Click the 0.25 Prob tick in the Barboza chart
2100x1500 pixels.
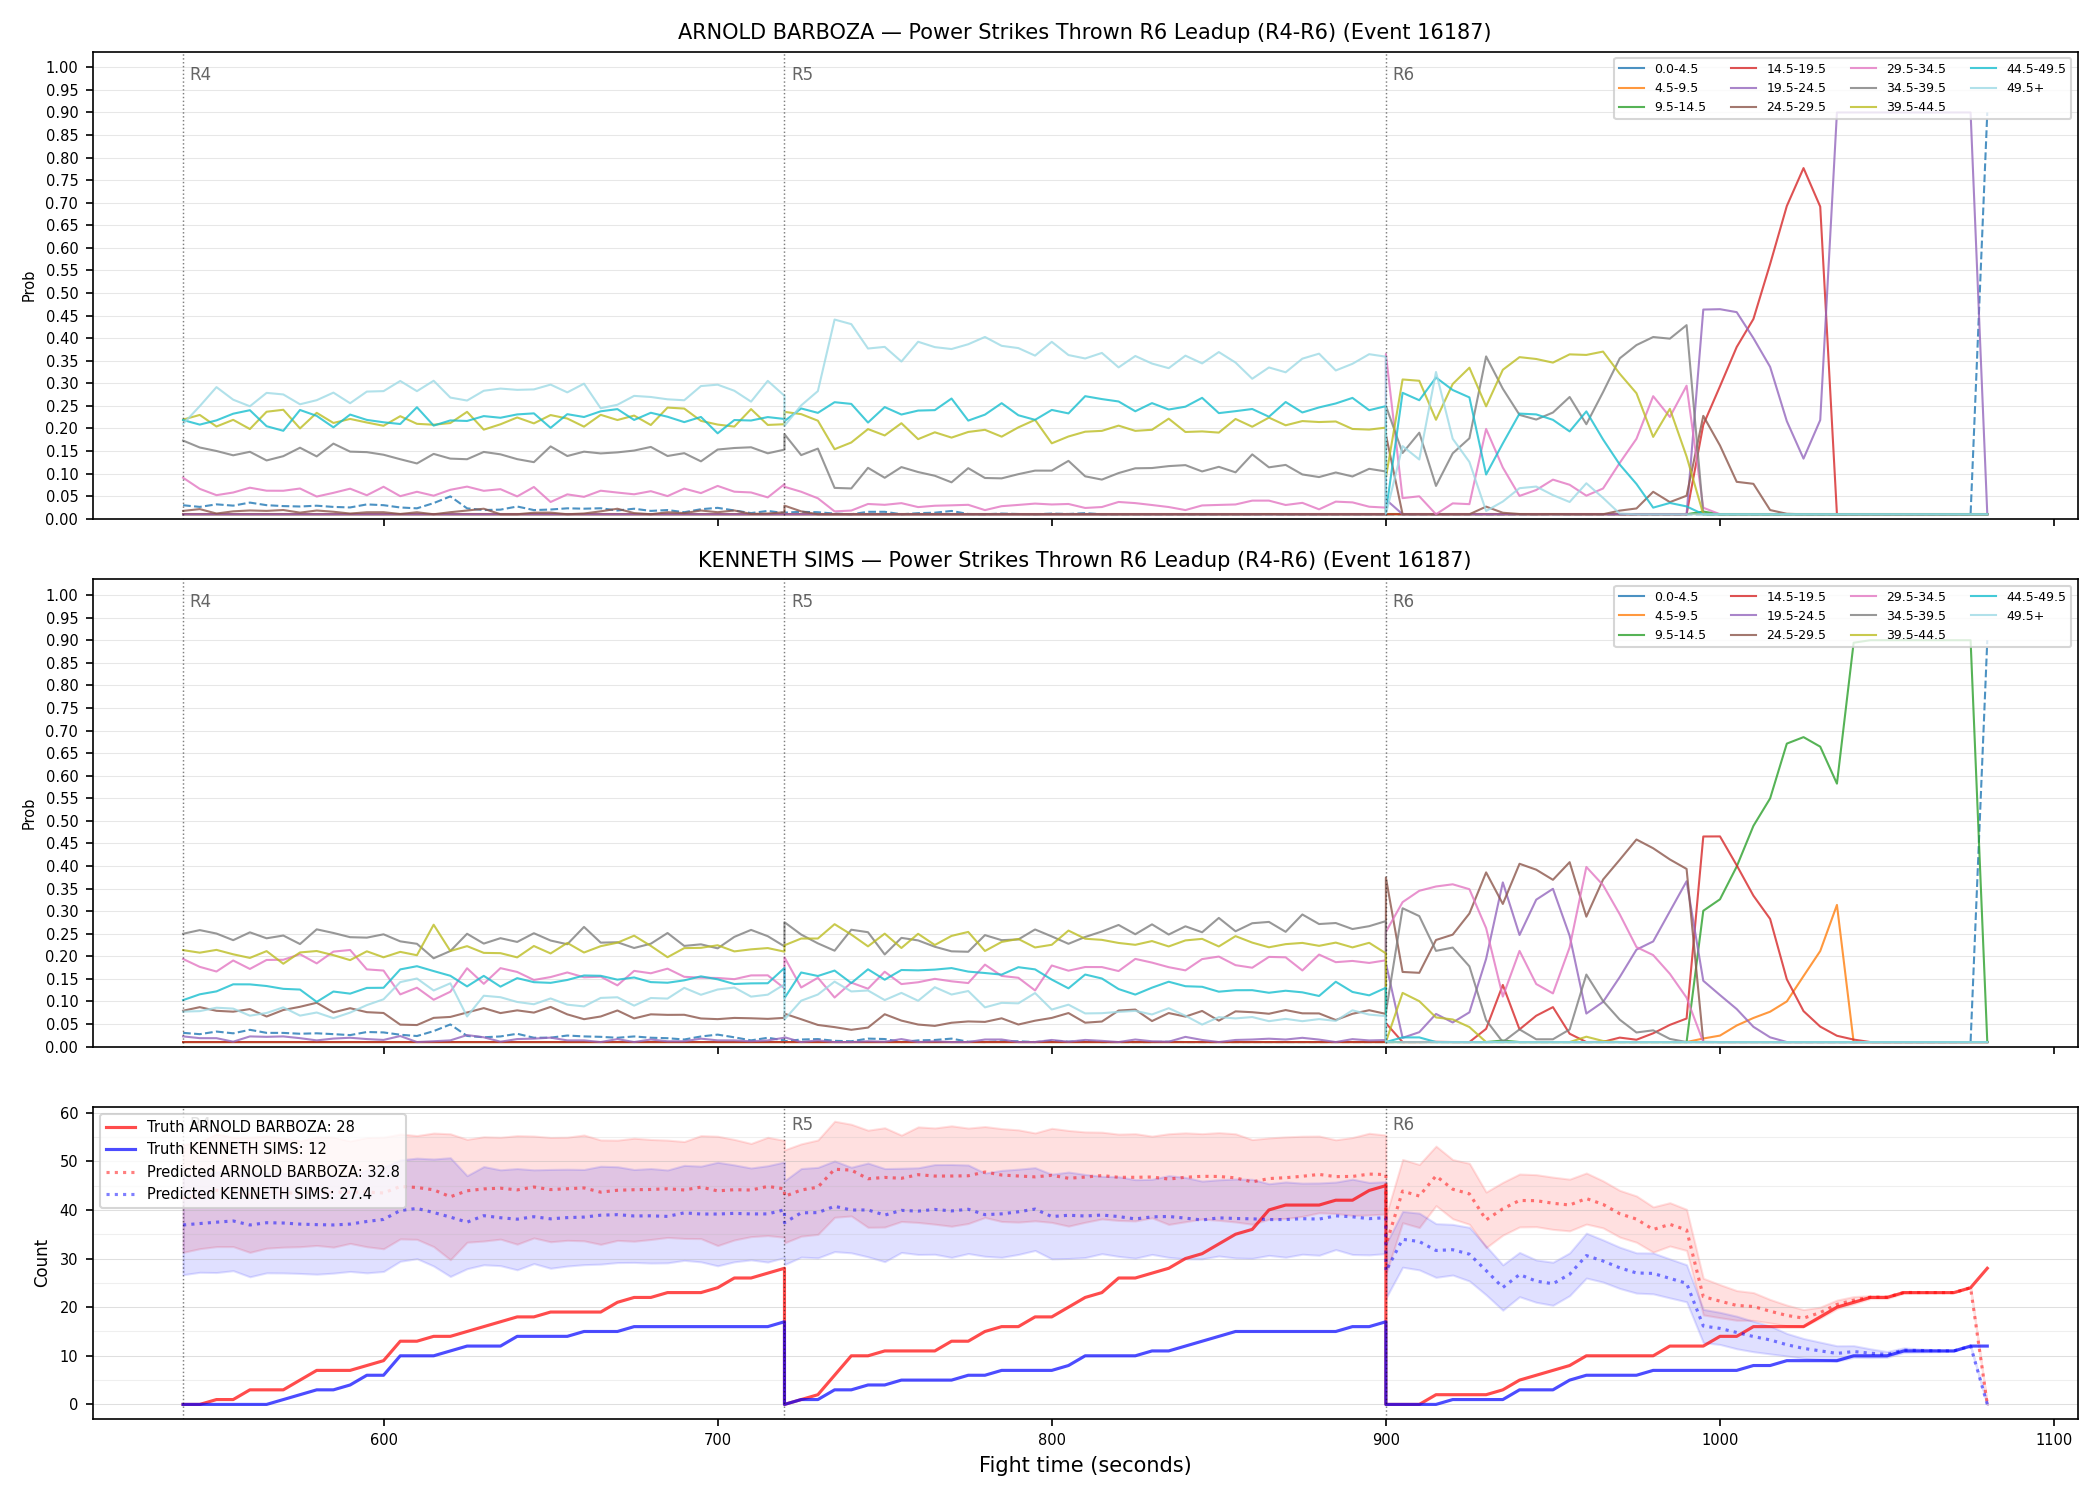coord(62,406)
